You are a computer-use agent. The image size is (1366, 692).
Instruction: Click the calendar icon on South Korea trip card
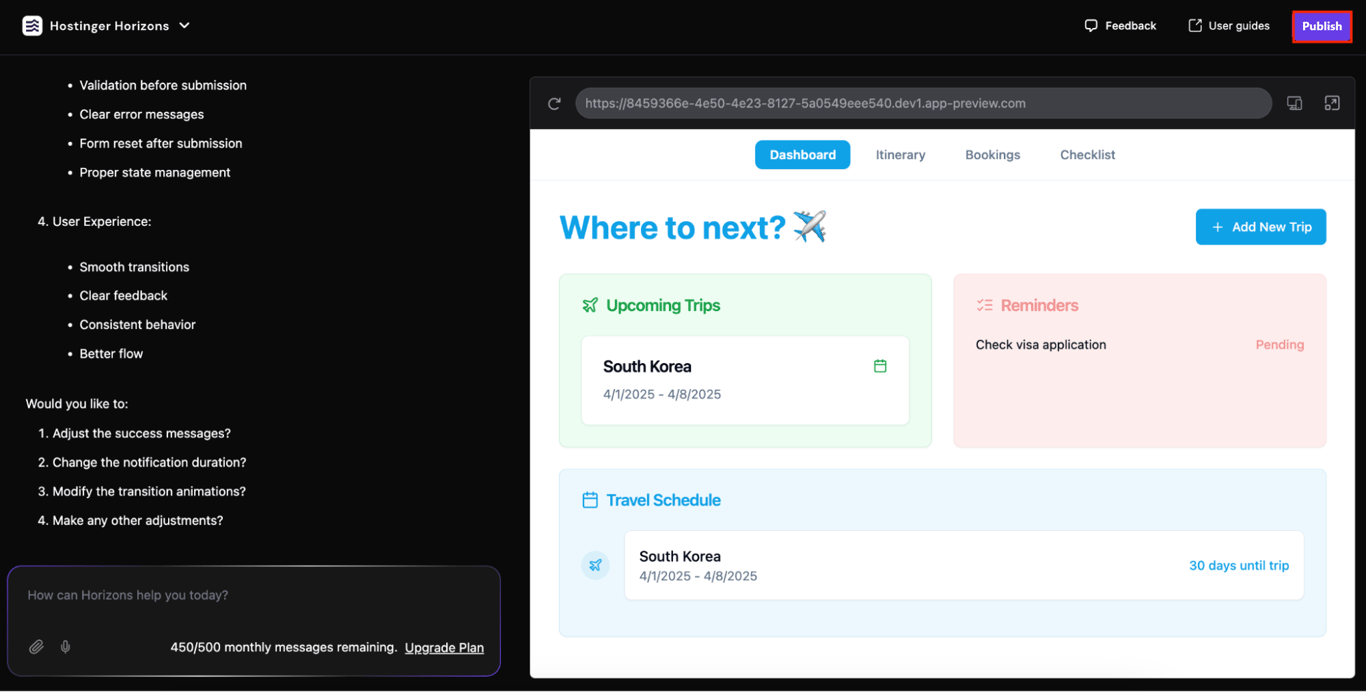point(880,366)
